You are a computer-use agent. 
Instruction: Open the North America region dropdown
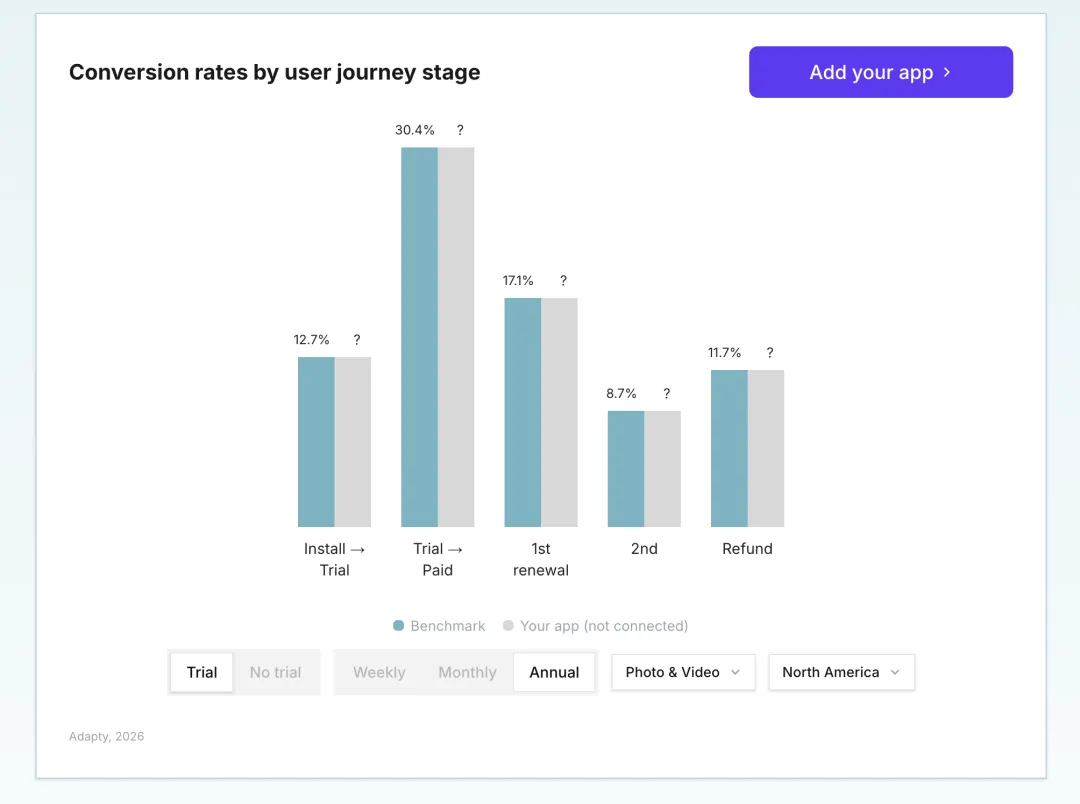click(x=841, y=672)
